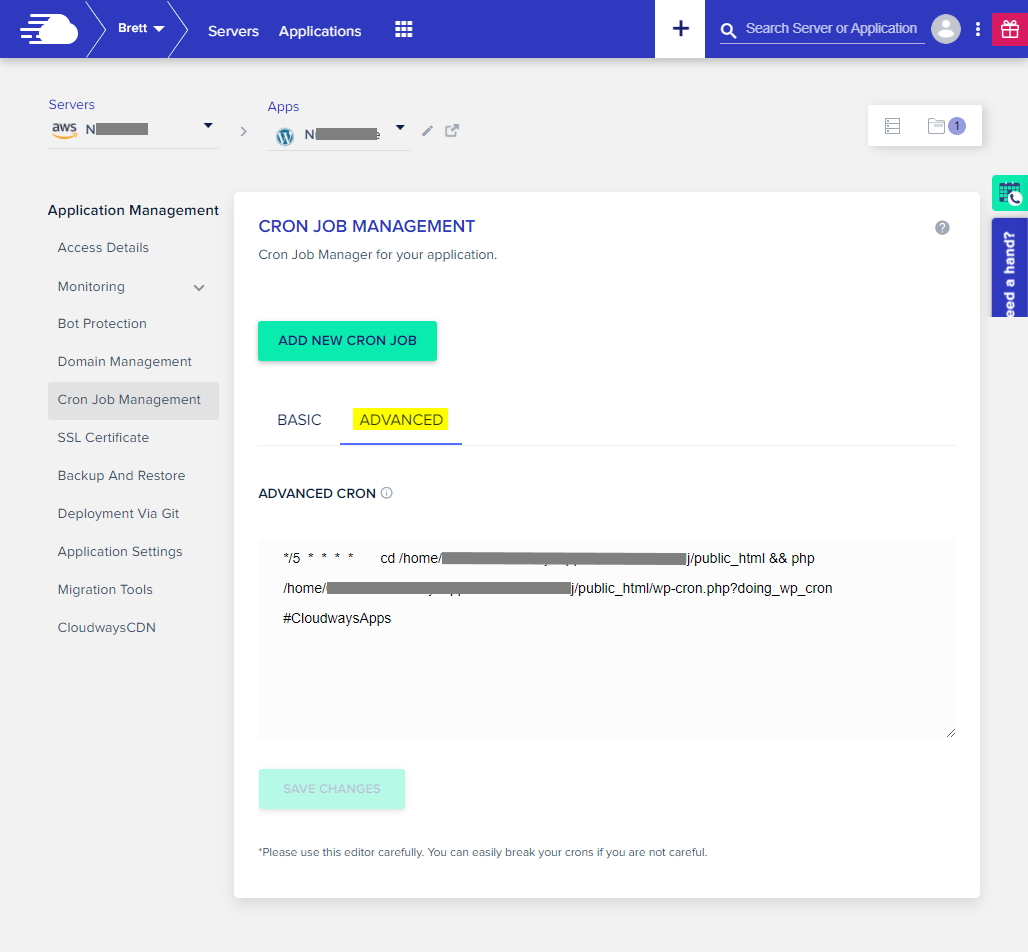Click the #CloudwaysApps comment line

point(337,618)
